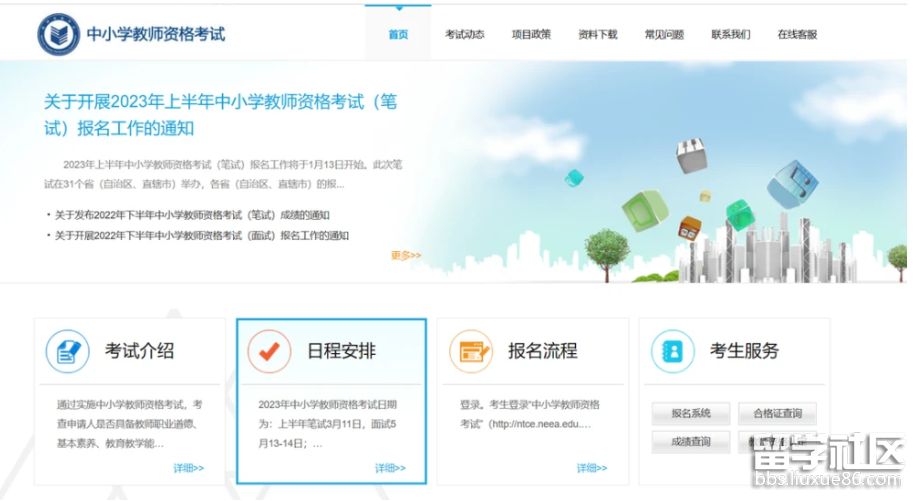The width and height of the screenshot is (918, 501).
Task: Click 详细>> under the 日程安排 card
Action: [x=390, y=468]
